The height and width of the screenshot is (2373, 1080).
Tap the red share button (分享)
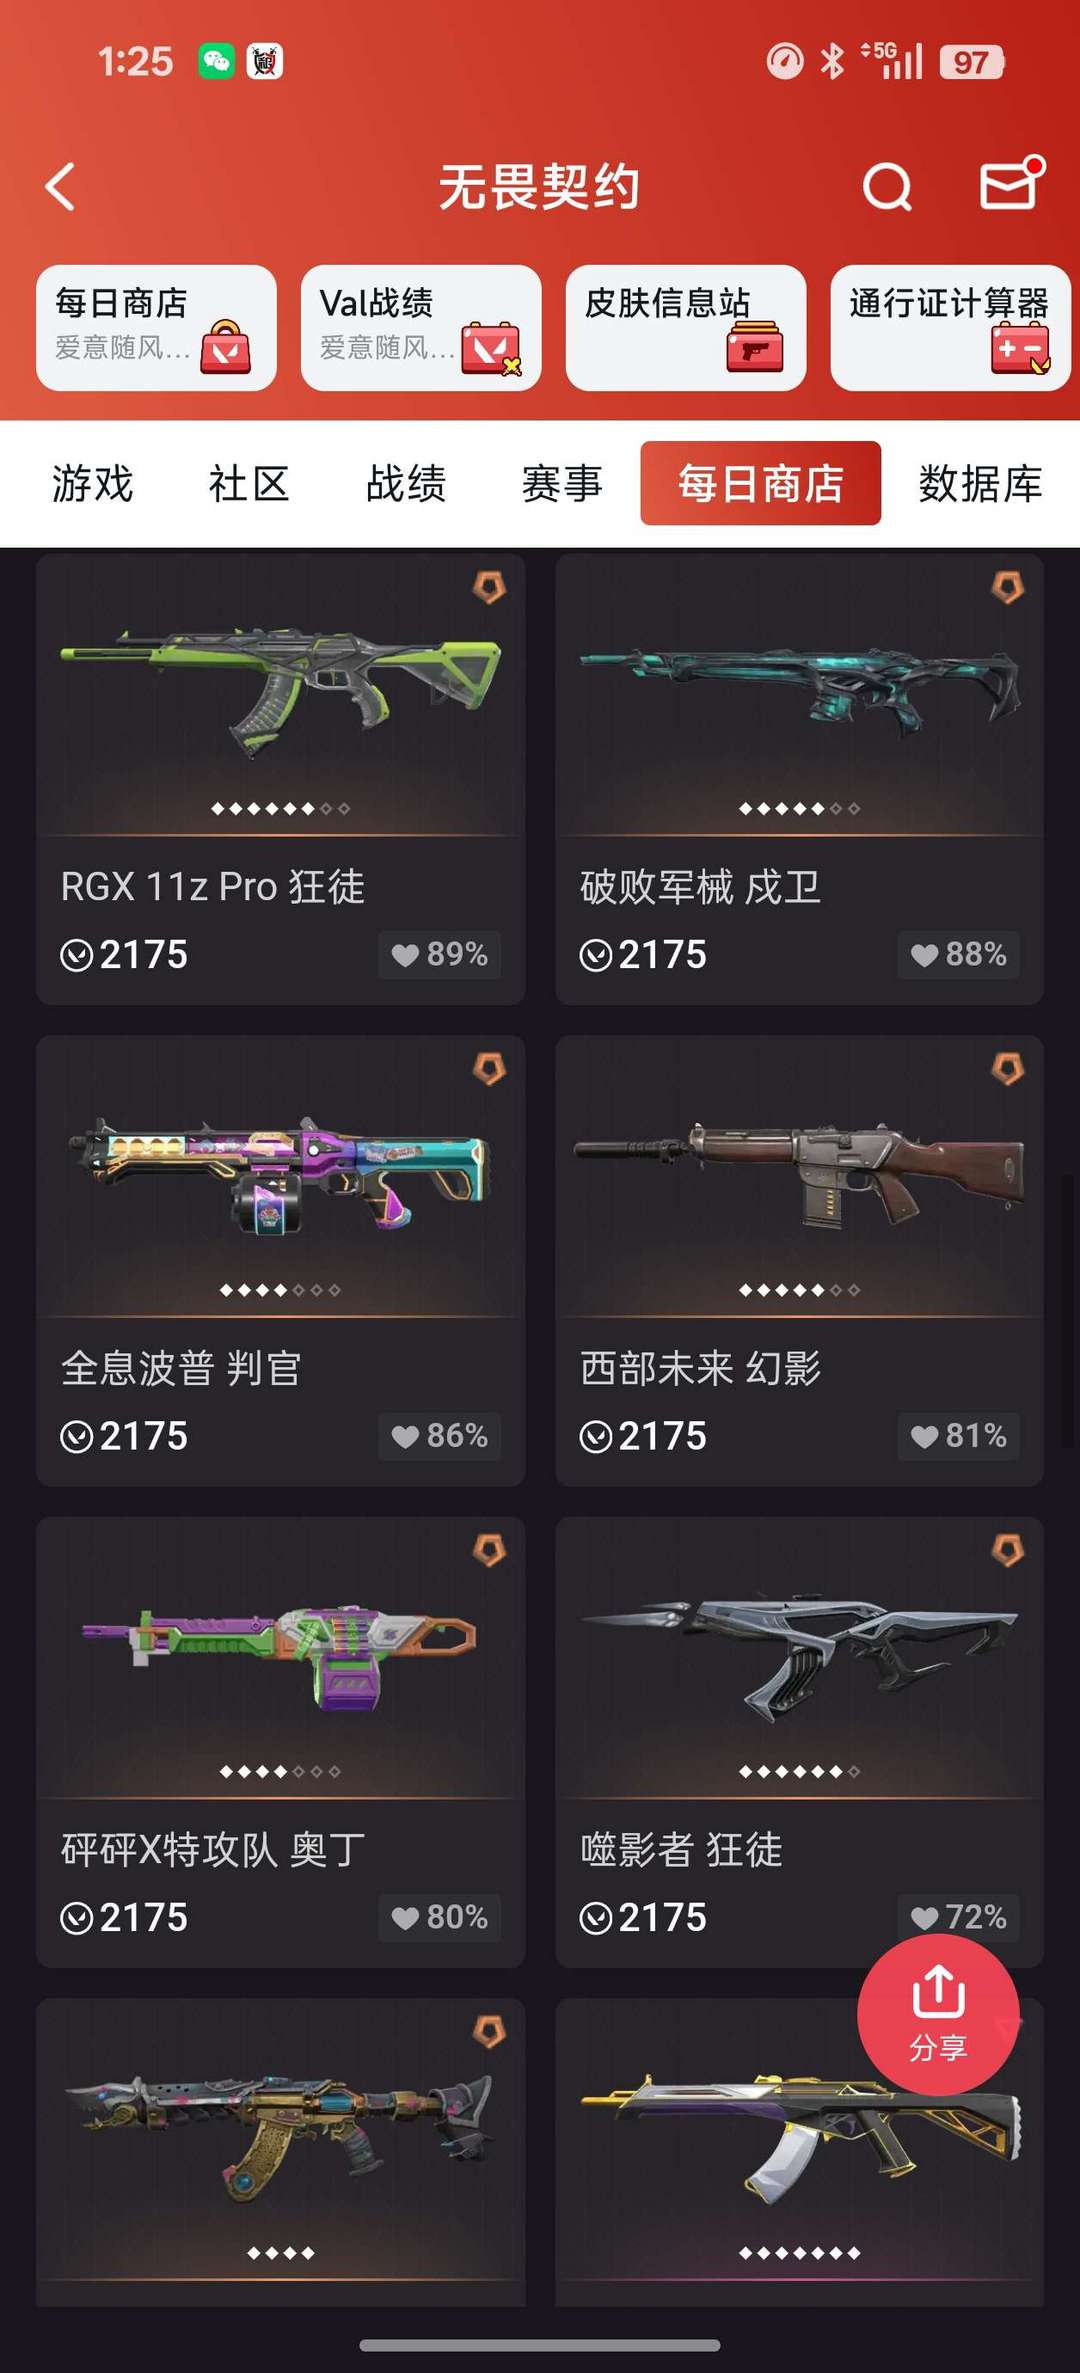tap(938, 2014)
